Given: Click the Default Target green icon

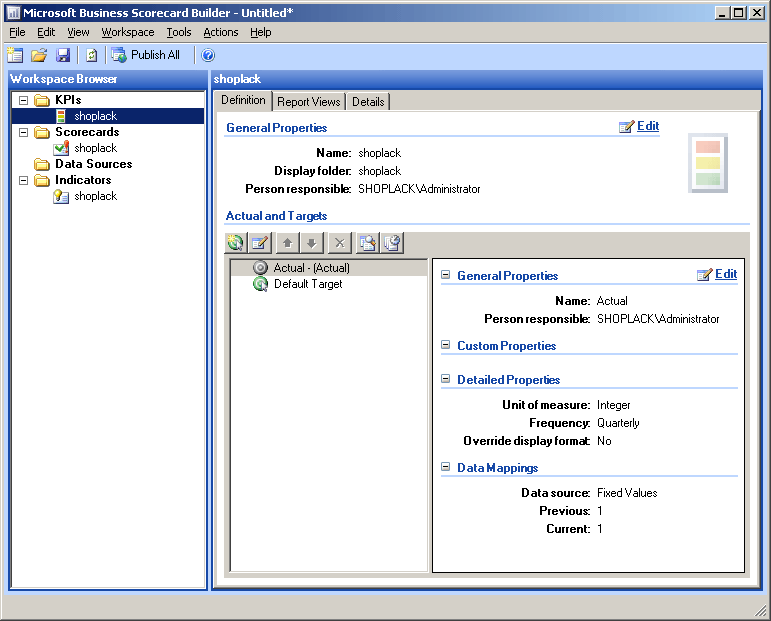Looking at the screenshot, I should (x=260, y=284).
